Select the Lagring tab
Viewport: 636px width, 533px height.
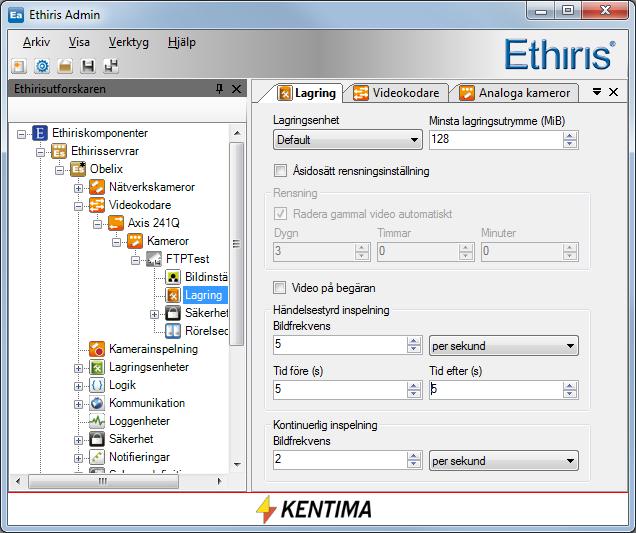click(x=307, y=93)
